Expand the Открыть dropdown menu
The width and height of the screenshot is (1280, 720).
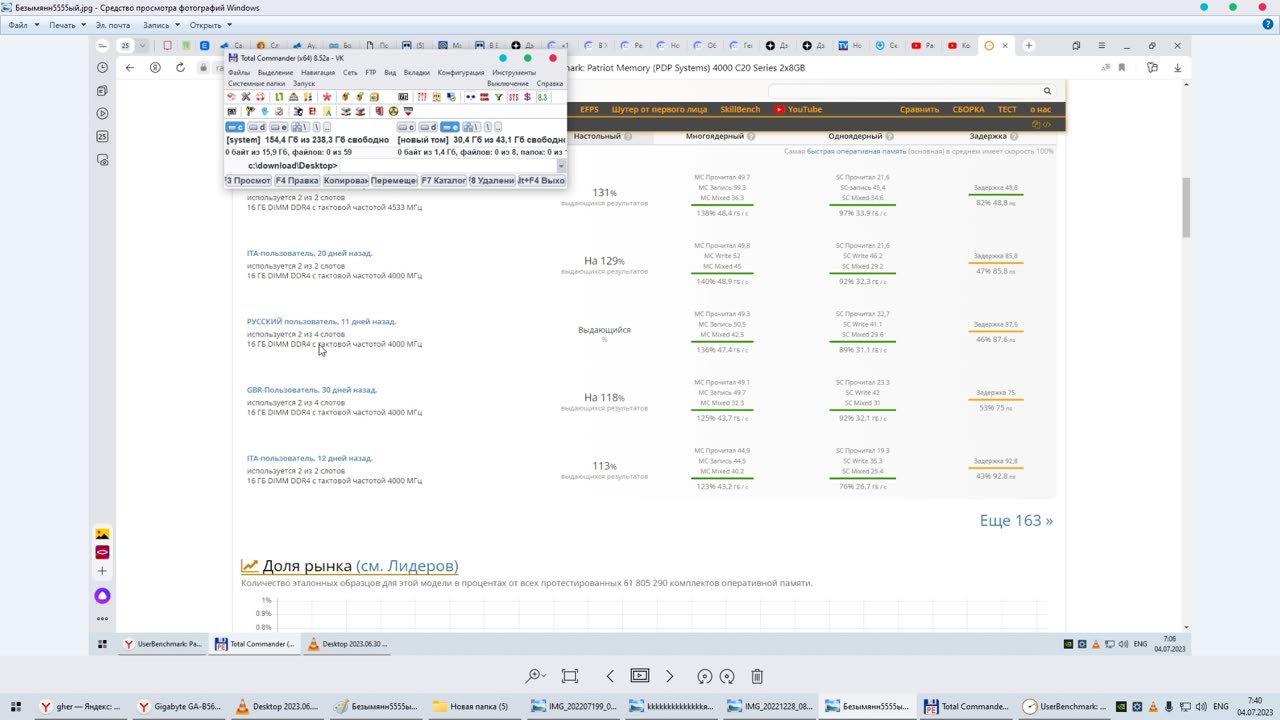209,25
